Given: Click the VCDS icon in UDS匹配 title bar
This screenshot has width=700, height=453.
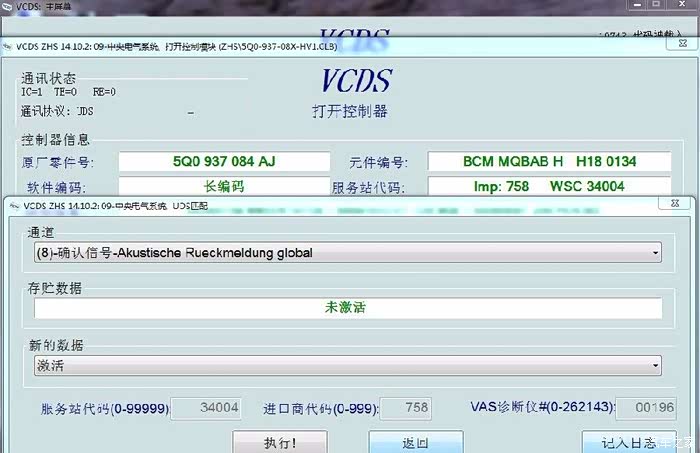Looking at the screenshot, I should 15,206.
